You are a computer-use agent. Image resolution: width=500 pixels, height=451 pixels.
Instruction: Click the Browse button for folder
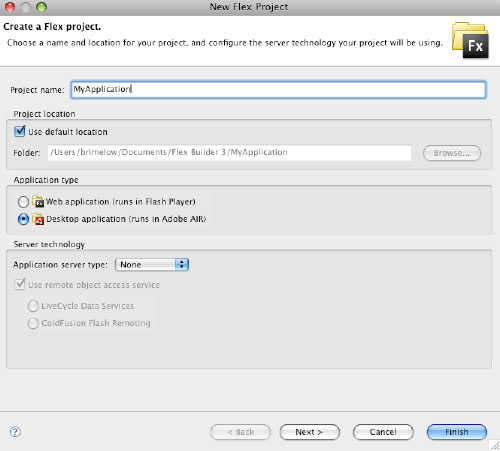point(452,153)
